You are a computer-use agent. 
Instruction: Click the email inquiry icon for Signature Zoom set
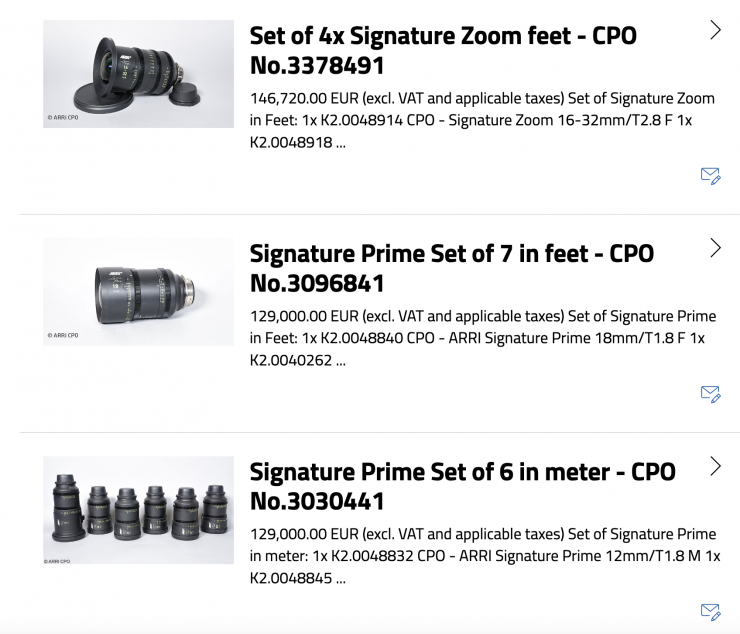710,176
